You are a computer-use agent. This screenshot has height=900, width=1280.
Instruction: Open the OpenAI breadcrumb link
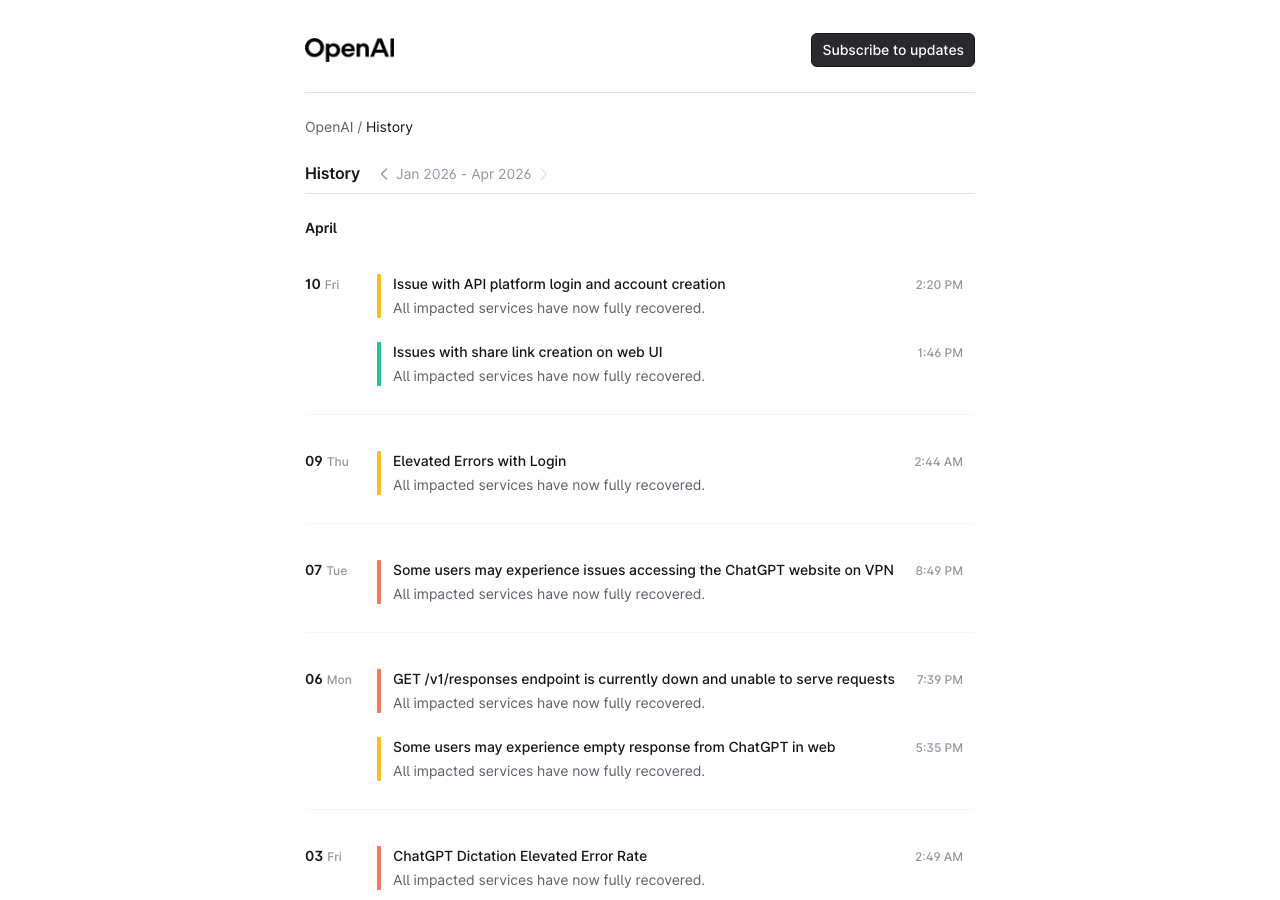coord(329,126)
